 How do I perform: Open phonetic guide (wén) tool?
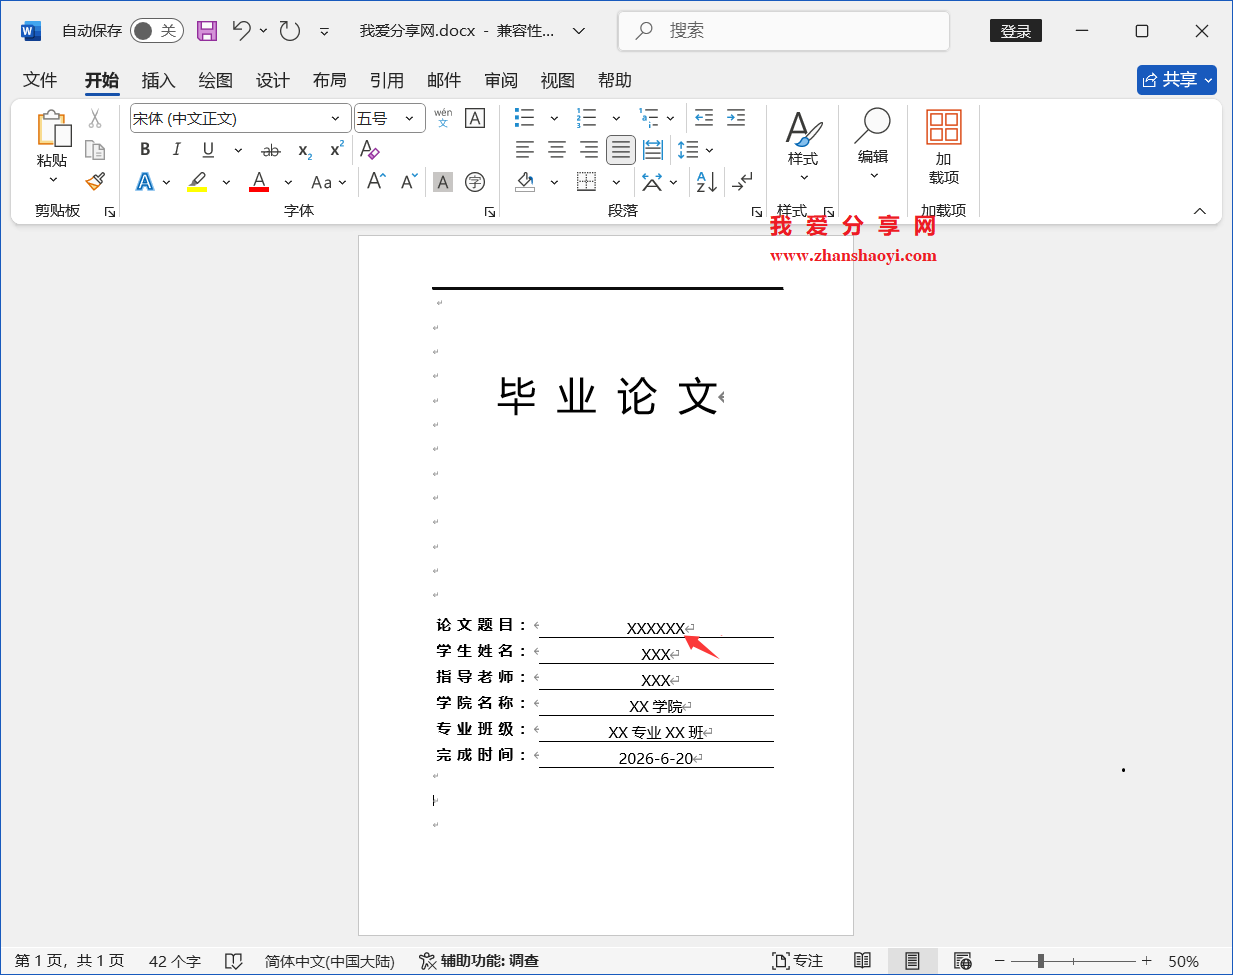tap(443, 118)
